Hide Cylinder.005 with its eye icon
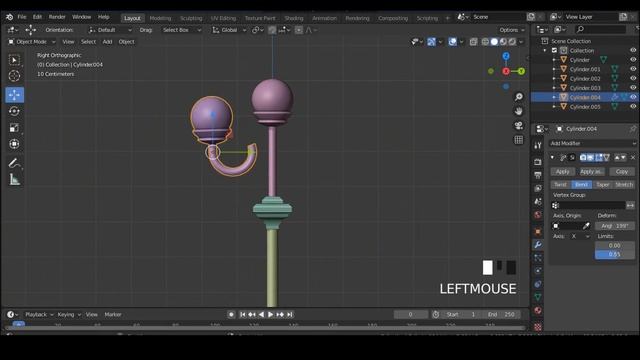Viewport: 640px width, 360px height. coord(633,107)
